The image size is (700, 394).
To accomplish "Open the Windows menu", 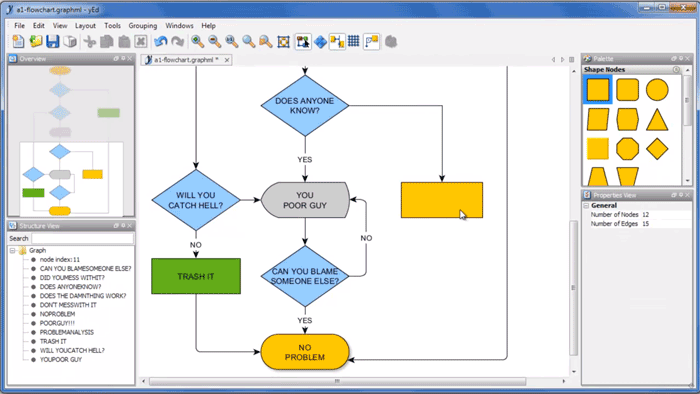I will tap(179, 25).
